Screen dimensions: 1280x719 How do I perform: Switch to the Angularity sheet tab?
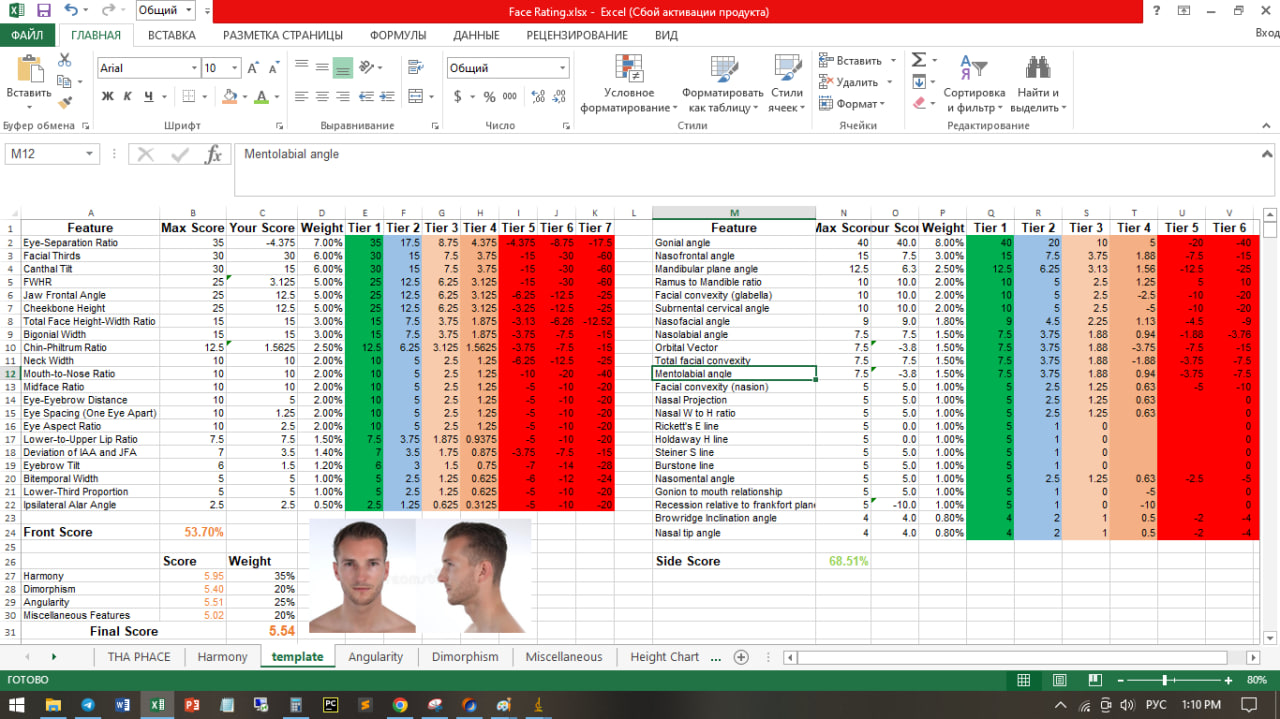[376, 657]
